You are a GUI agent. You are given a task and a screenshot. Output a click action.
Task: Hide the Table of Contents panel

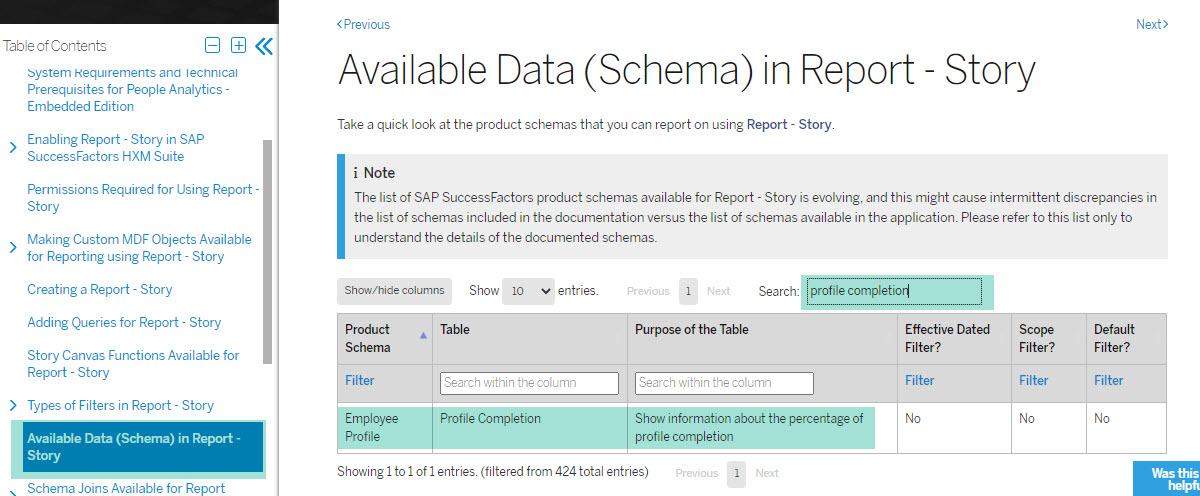click(264, 45)
